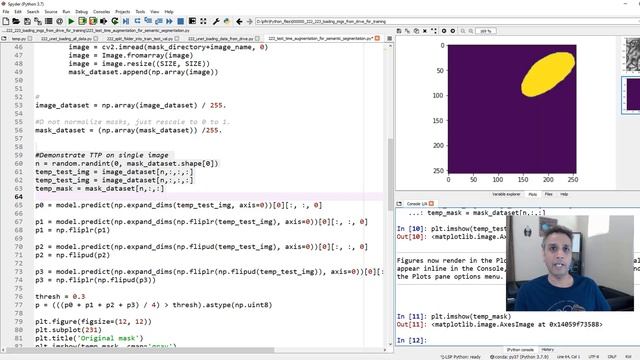Run current cell icon
Image resolution: width=640 pixels, height=360 pixels.
click(82, 21)
